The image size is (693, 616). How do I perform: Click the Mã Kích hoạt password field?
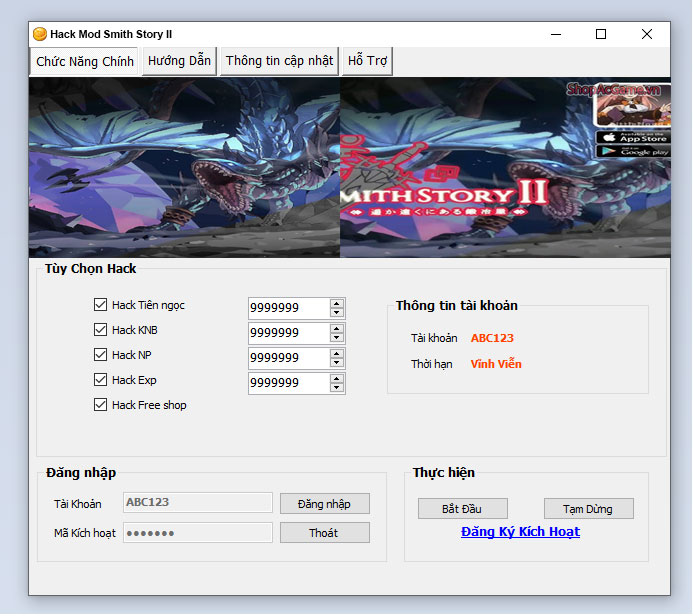(198, 533)
